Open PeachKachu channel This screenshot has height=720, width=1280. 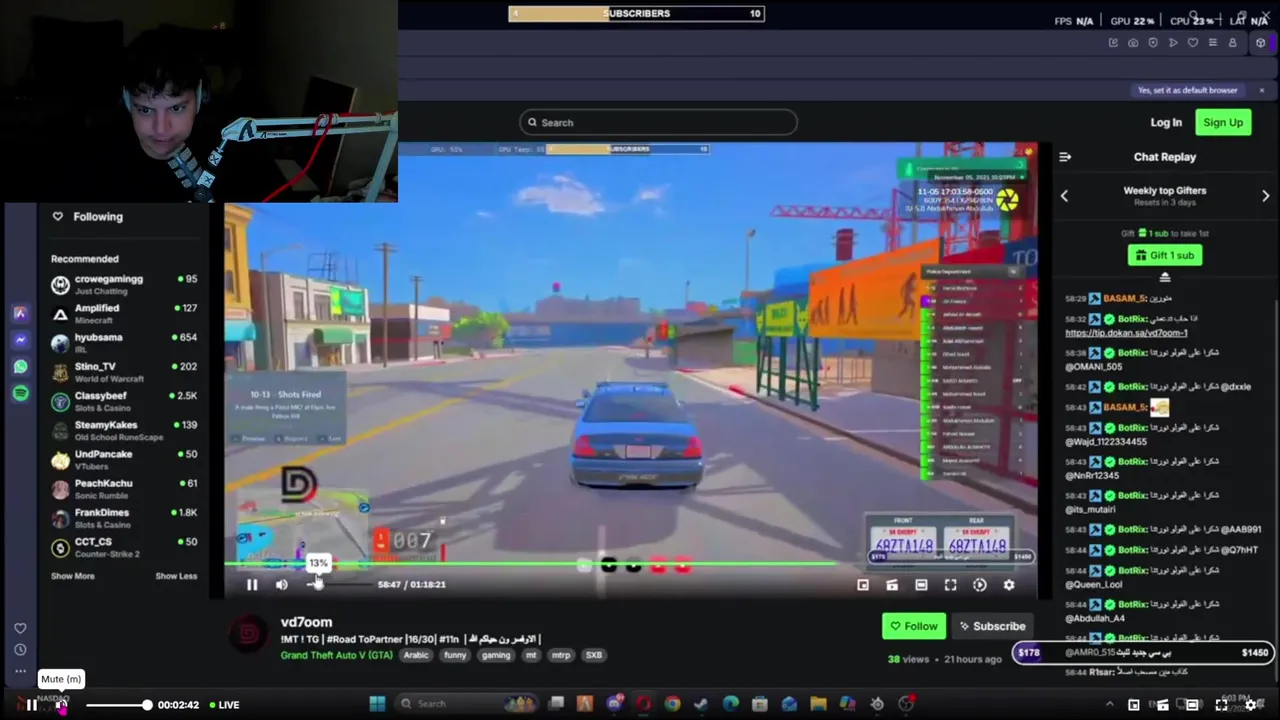click(124, 488)
